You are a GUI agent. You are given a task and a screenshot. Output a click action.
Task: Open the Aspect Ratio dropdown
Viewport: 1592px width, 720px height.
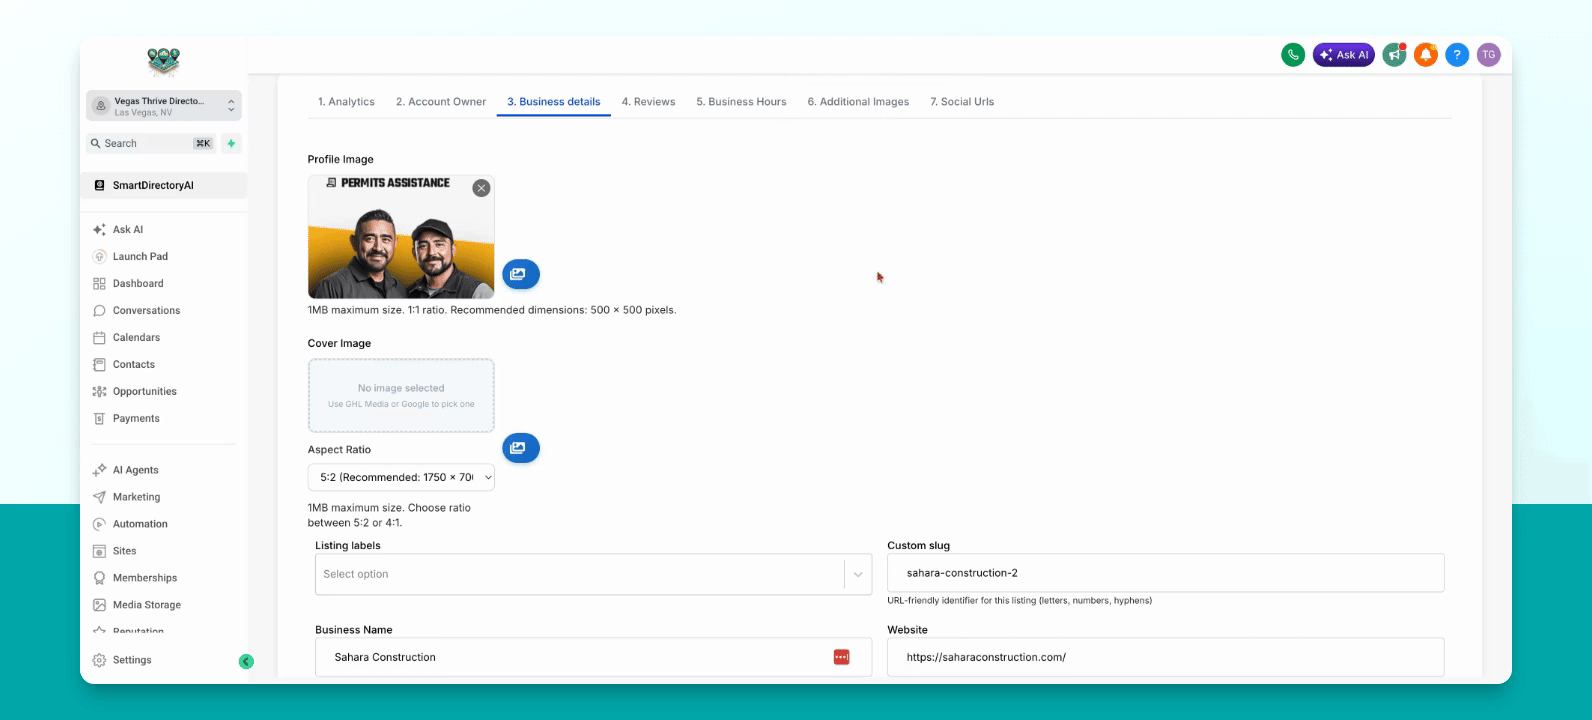pos(401,477)
